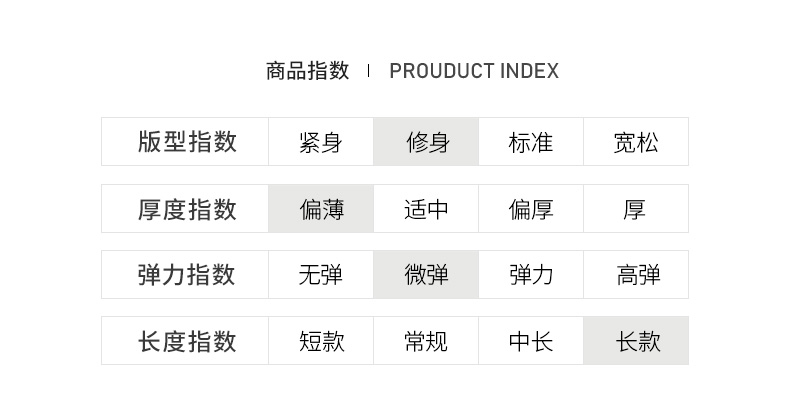
Task: Choose the 偏厚 thickness cell
Action: click(530, 209)
